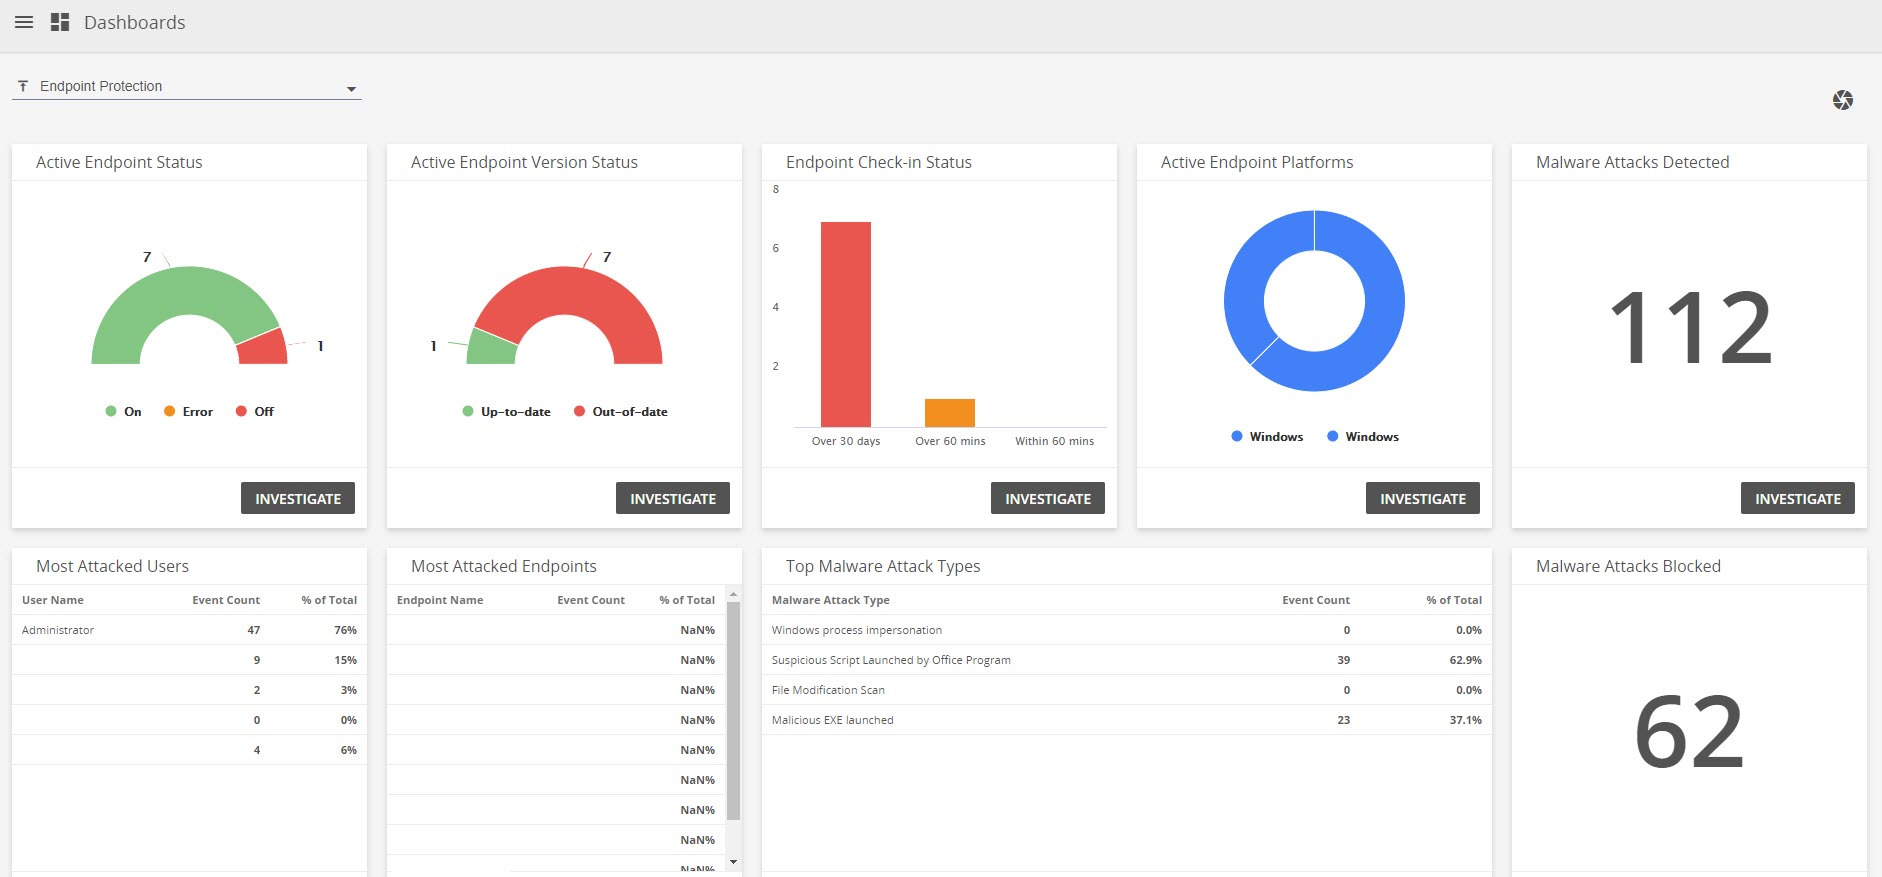1882x877 pixels.
Task: Toggle the orange "Error" legend item
Action: (189, 412)
